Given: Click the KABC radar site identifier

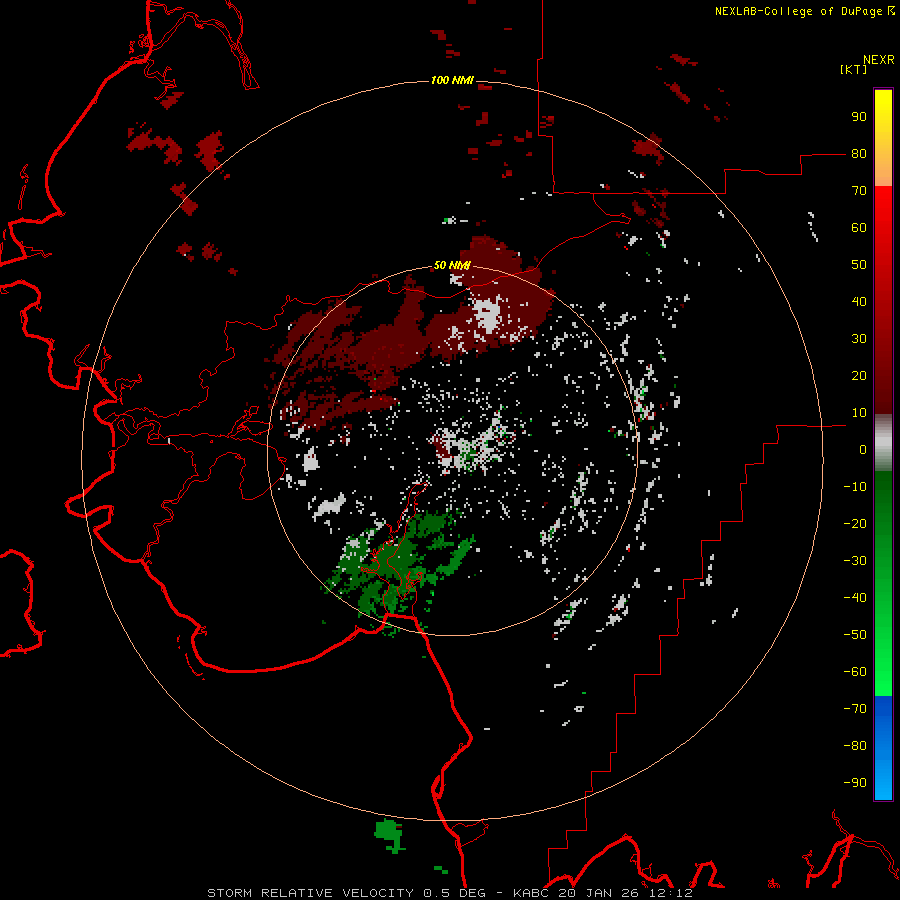Looking at the screenshot, I should pos(533,893).
